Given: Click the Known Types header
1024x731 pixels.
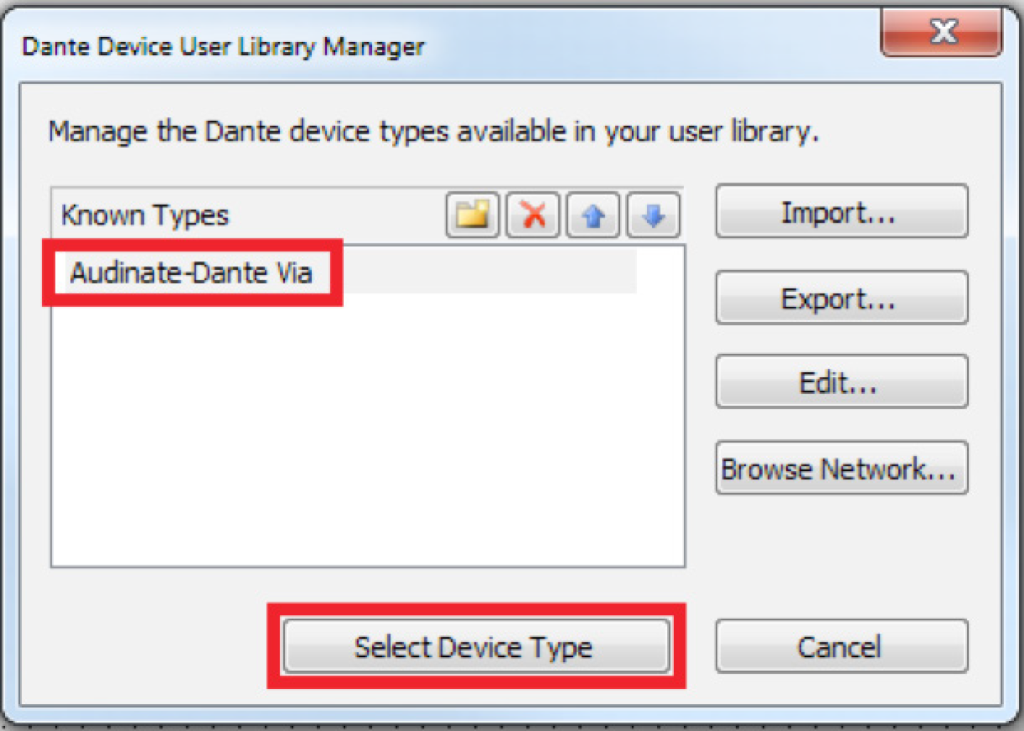Looking at the screenshot, I should (145, 215).
